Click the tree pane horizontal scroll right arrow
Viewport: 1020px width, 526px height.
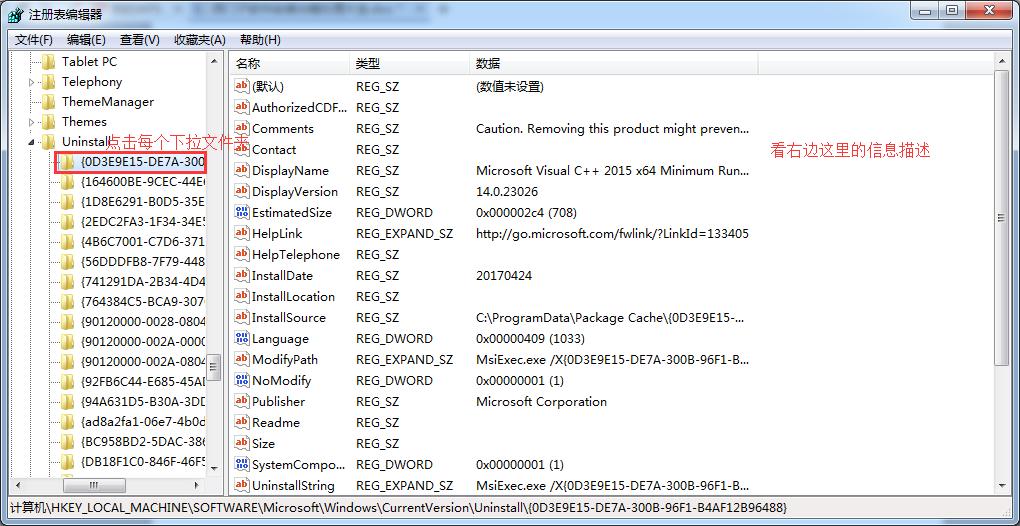(197, 485)
